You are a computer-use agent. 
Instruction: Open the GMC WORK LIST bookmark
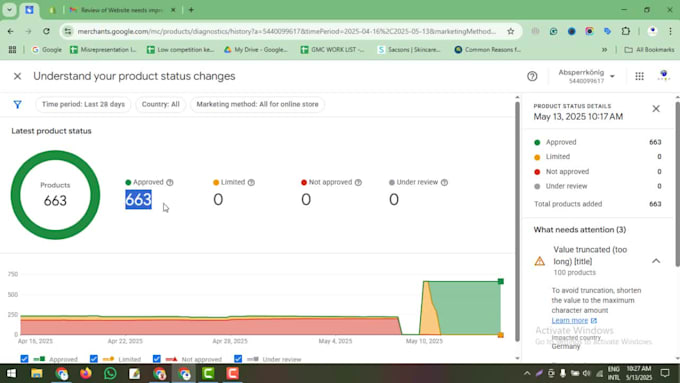(332, 50)
